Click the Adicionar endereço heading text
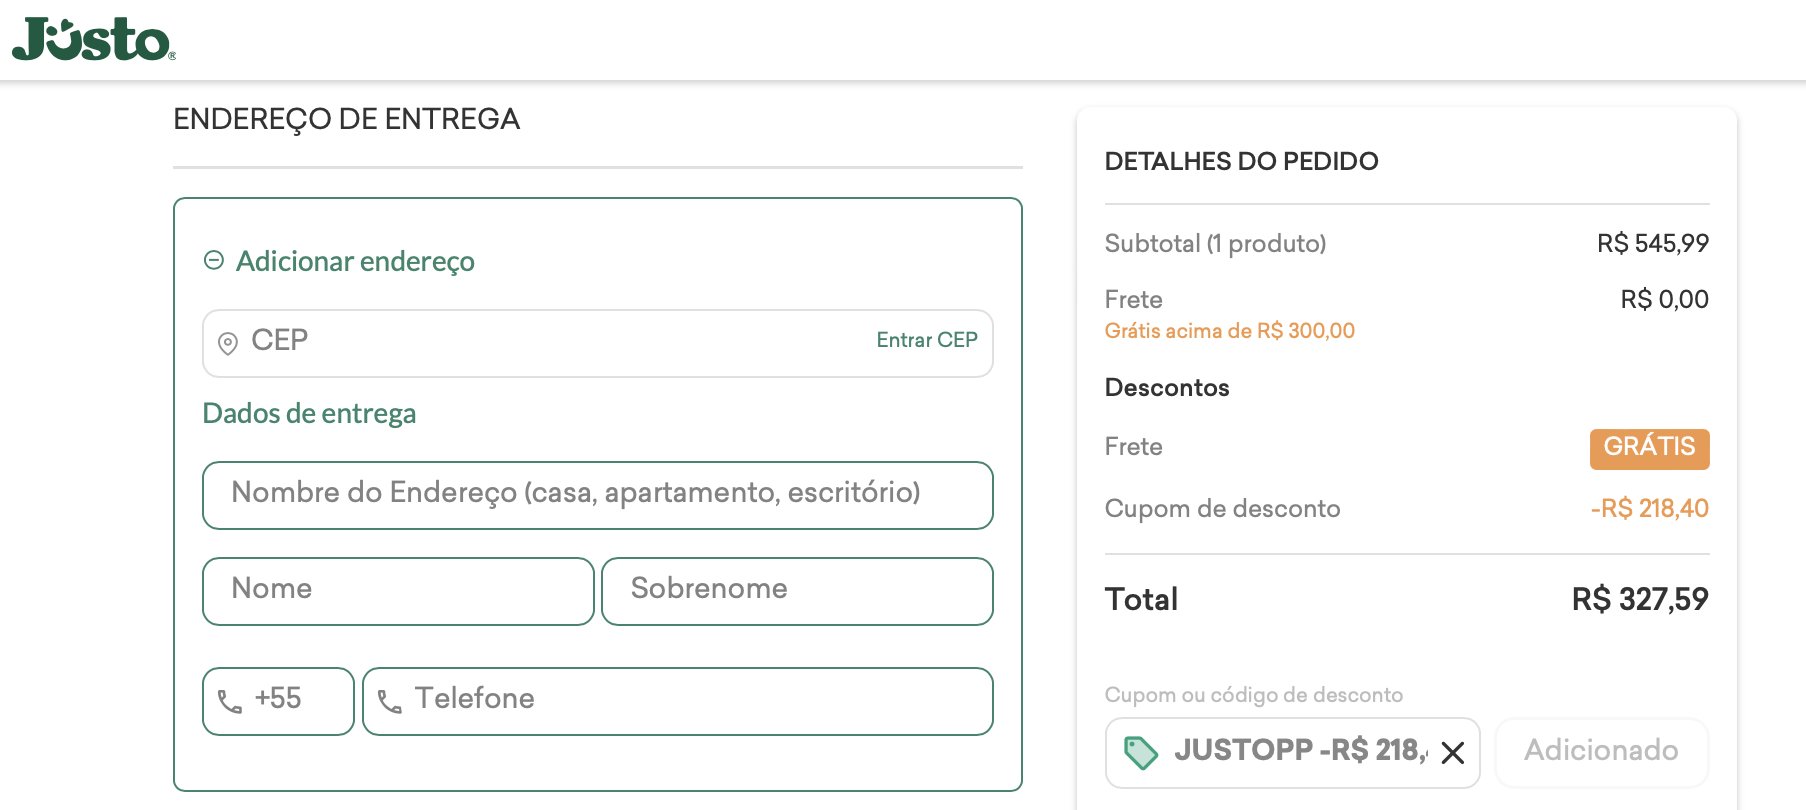 (355, 261)
